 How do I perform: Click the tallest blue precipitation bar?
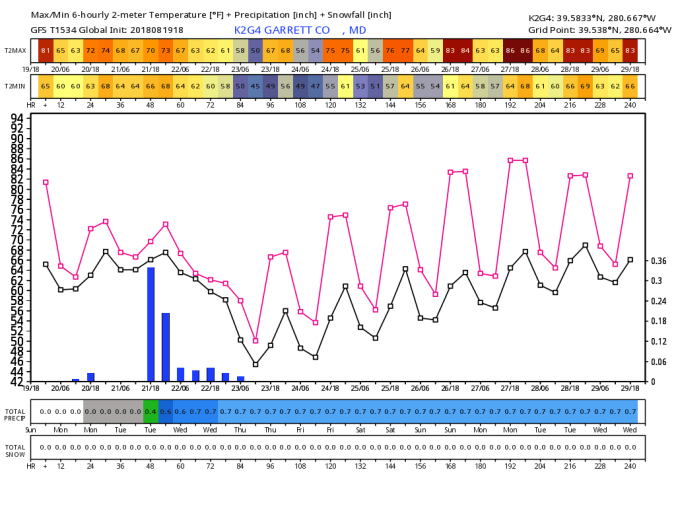tap(151, 324)
